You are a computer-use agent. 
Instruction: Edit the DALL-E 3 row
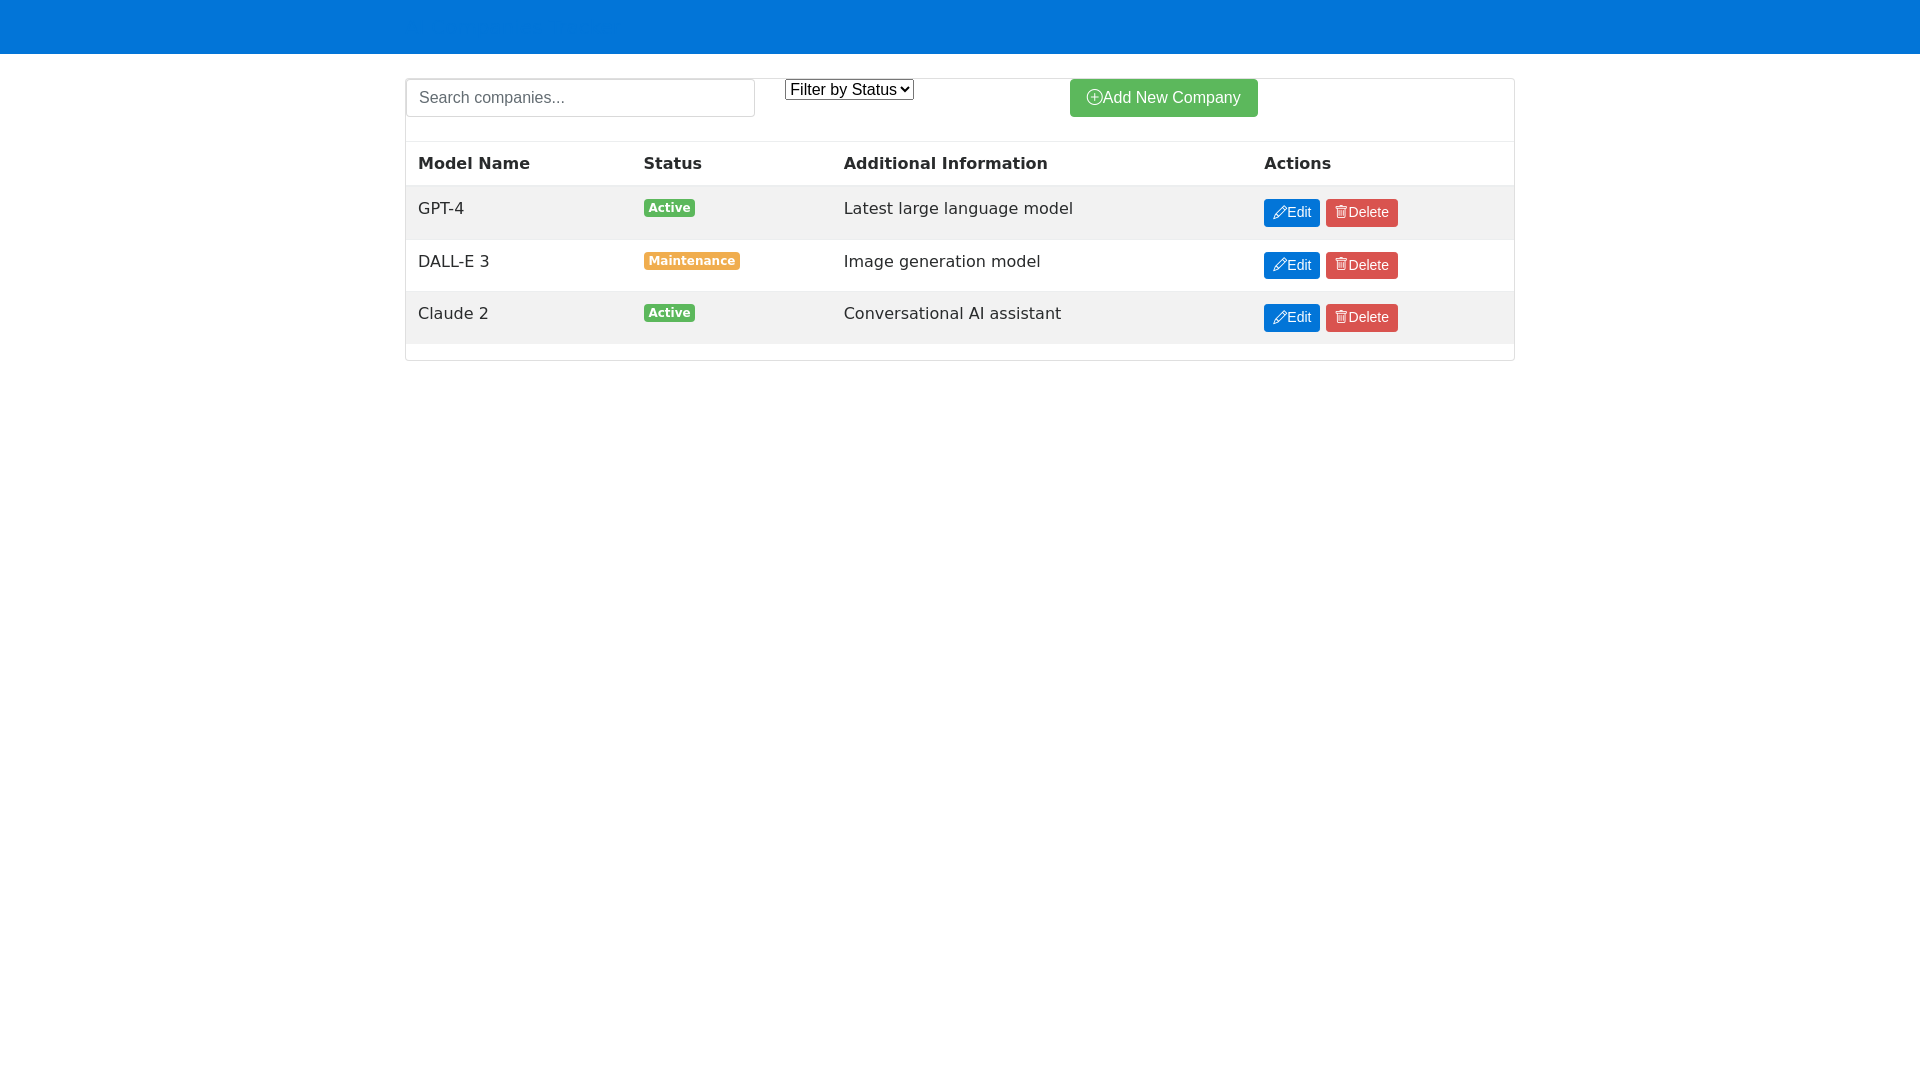click(x=1291, y=265)
